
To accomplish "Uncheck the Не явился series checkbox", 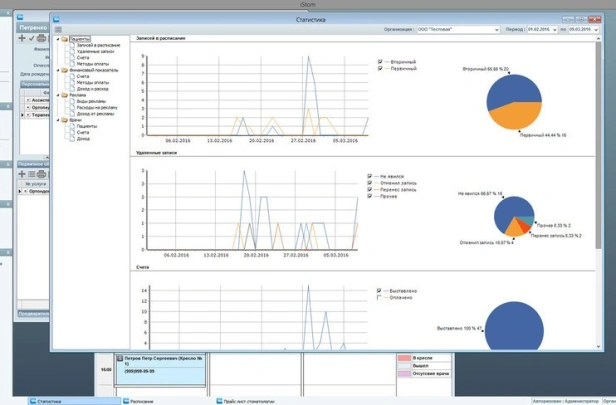I will point(370,177).
